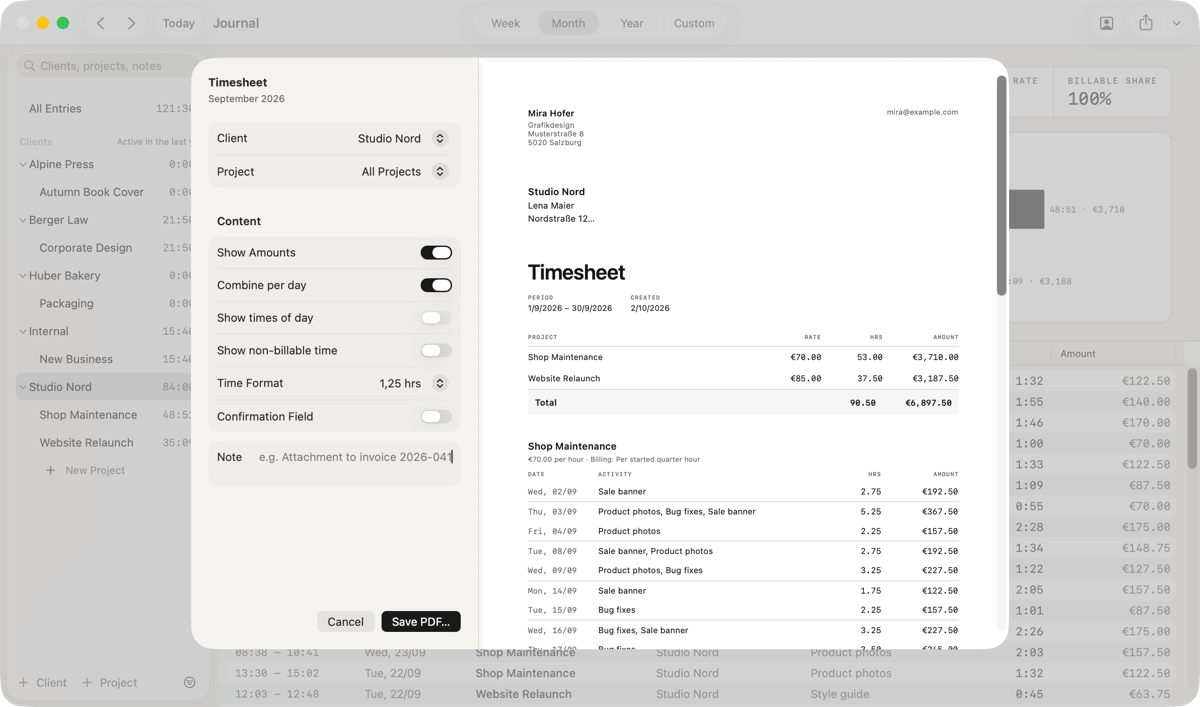Click the Note input field
The width and height of the screenshot is (1200, 707).
point(334,463)
